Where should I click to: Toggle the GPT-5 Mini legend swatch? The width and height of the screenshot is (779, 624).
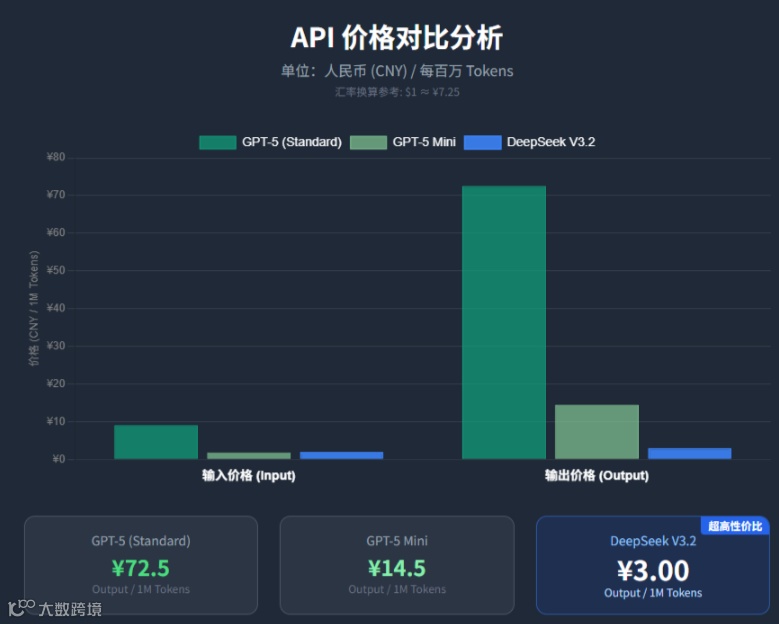click(x=368, y=143)
